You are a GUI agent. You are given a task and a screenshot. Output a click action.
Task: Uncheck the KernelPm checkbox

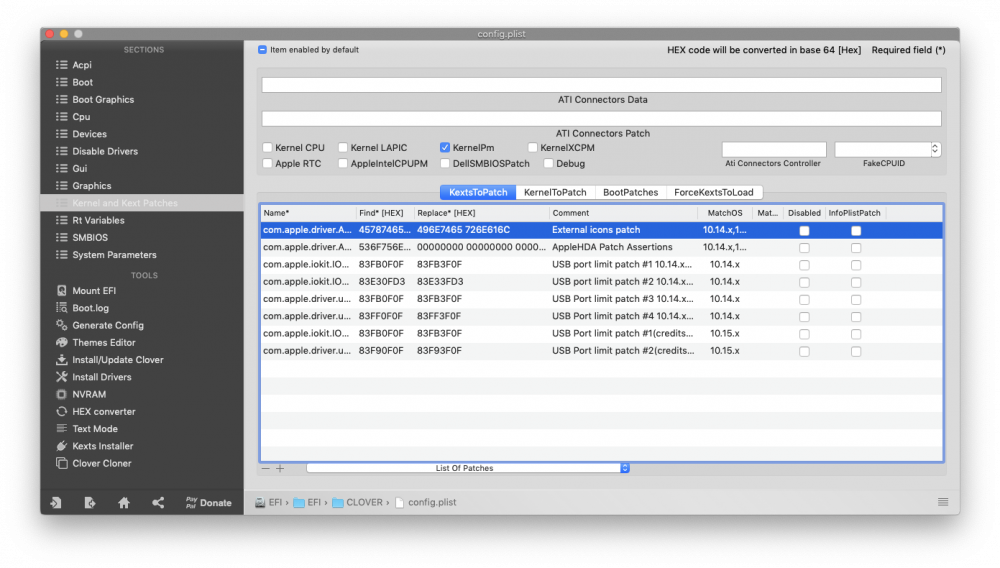[x=445, y=147]
